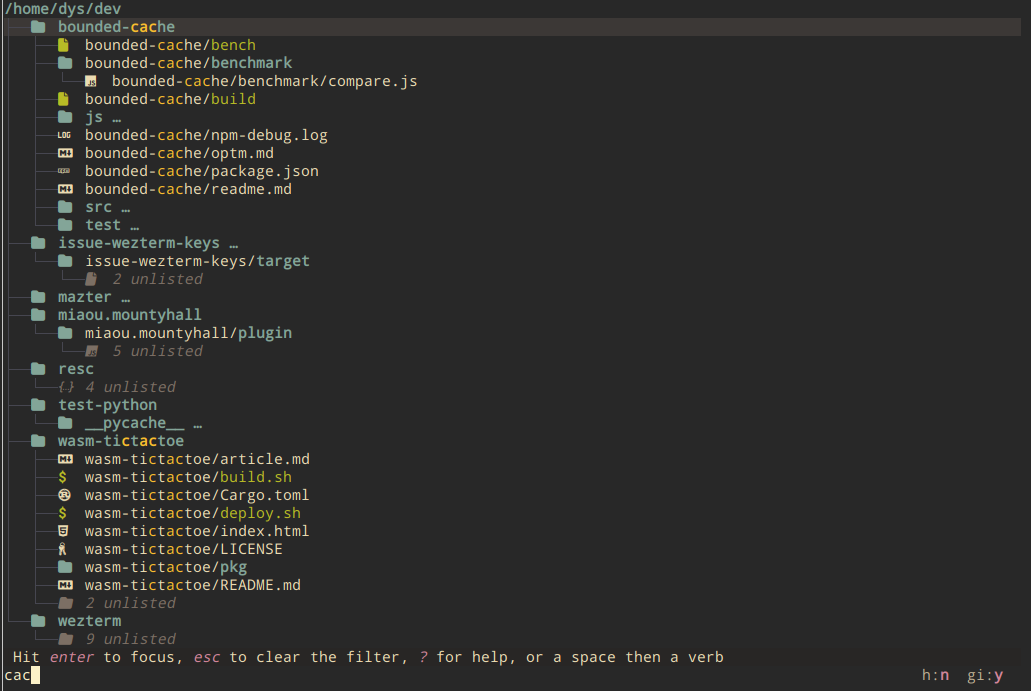Click the license icon next to LICENSE
Image resolution: width=1031 pixels, height=691 pixels.
pyautogui.click(x=64, y=549)
